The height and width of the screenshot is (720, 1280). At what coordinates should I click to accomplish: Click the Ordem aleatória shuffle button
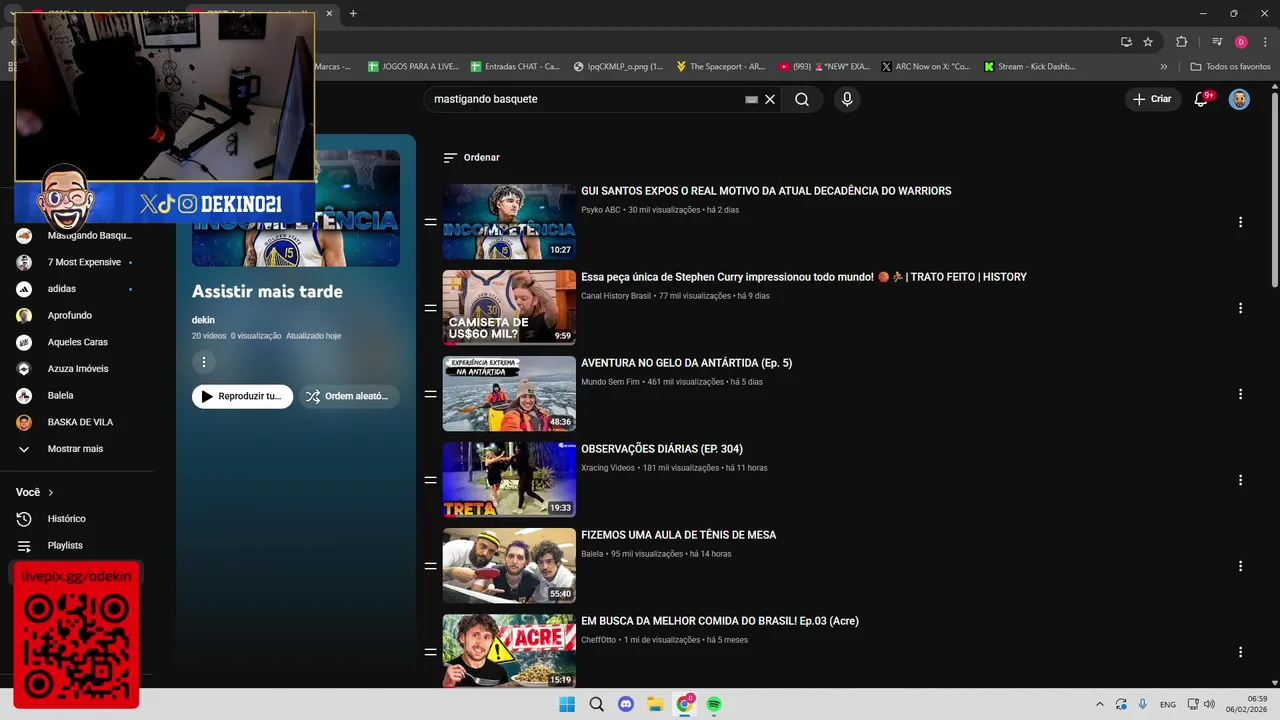350,396
